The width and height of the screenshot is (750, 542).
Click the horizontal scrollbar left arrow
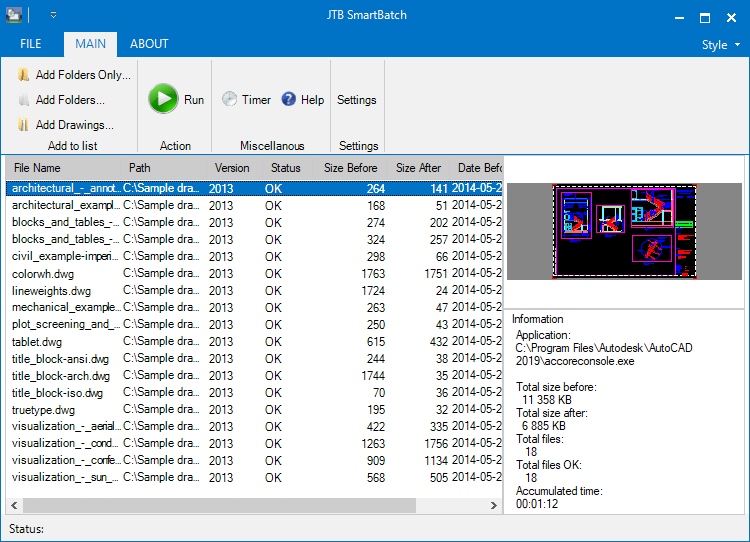tap(14, 505)
